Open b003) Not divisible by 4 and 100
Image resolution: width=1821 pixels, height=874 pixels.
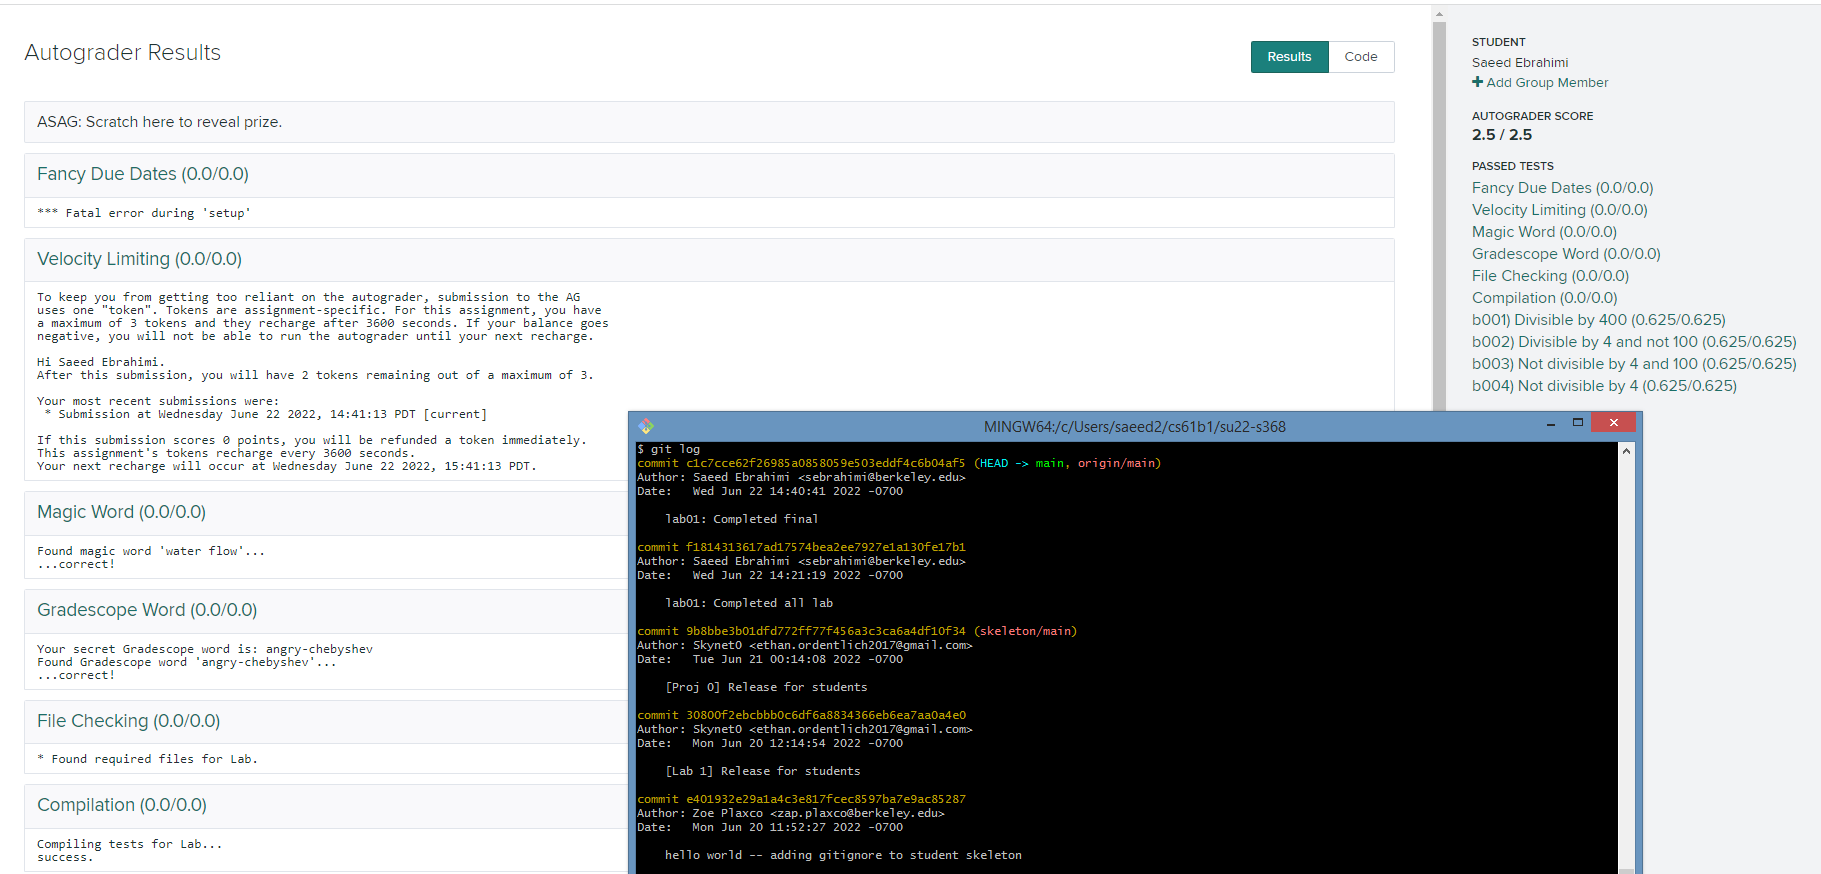pos(1633,364)
